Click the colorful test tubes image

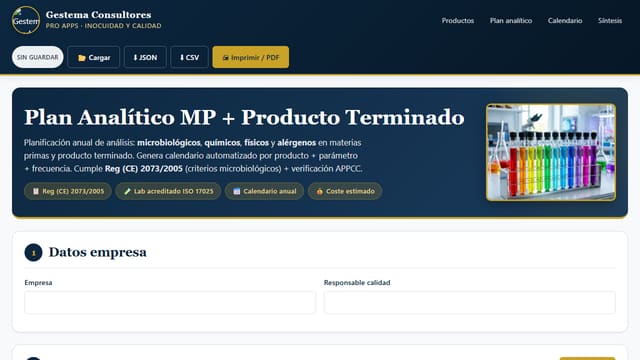tap(551, 152)
